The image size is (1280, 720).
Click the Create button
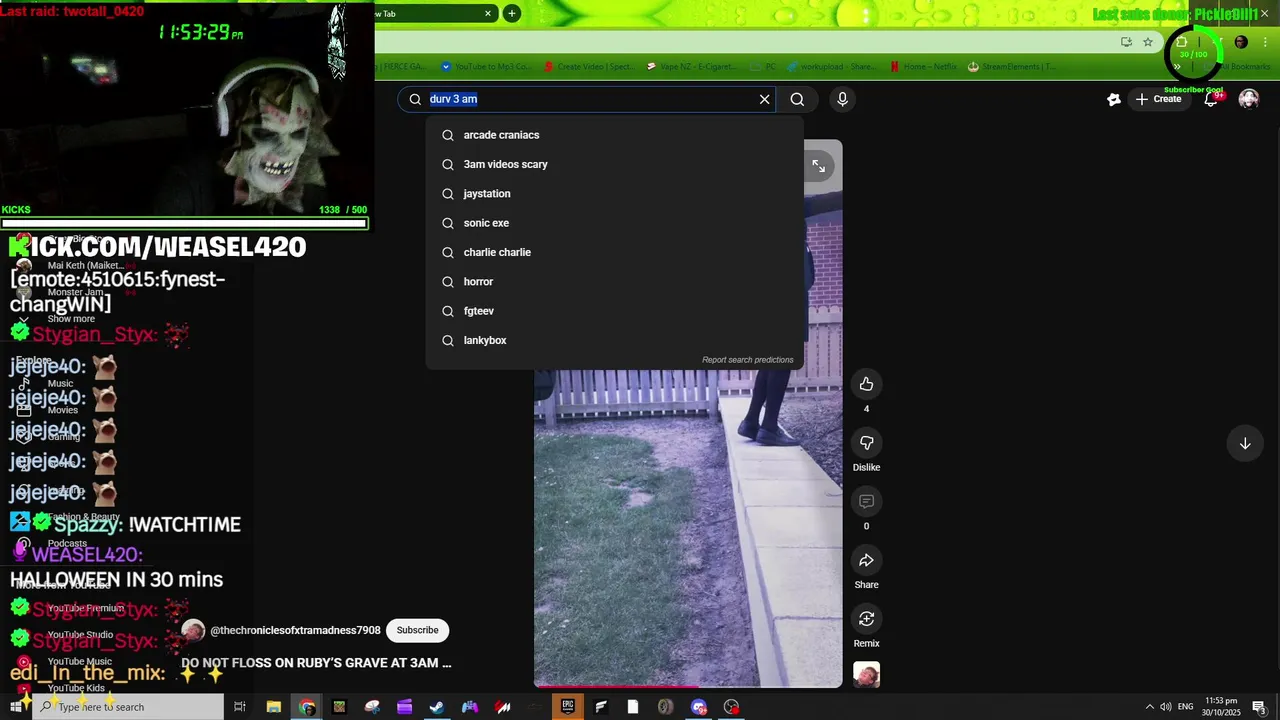tap(1158, 99)
